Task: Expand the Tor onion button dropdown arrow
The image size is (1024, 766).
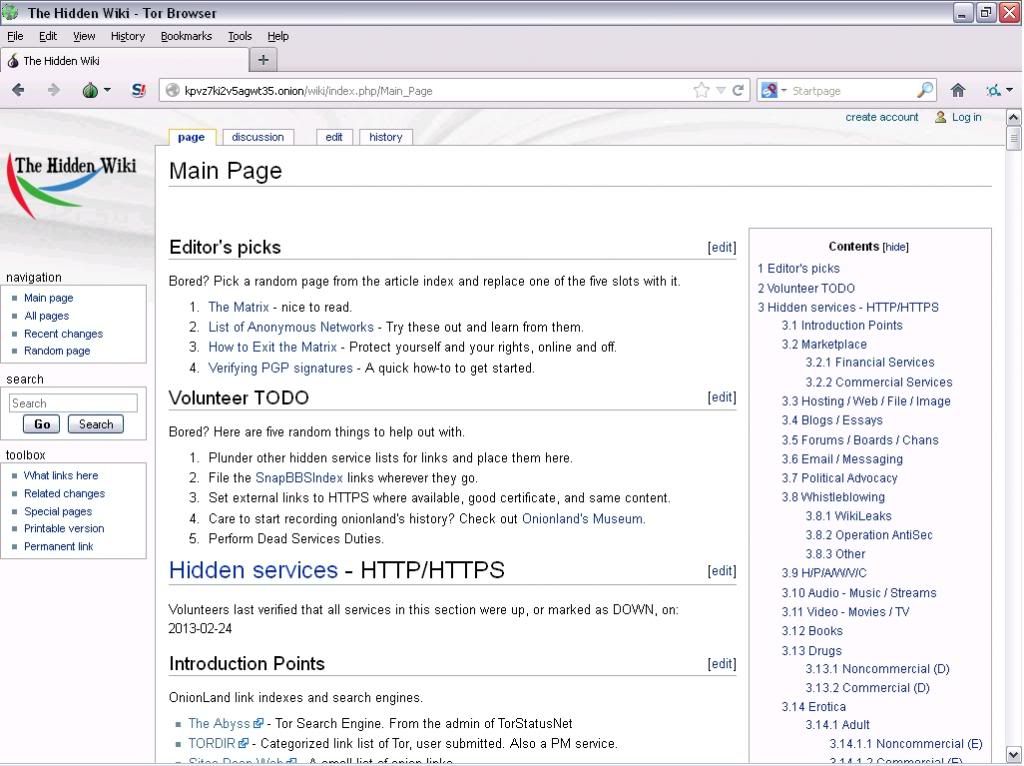Action: pyautogui.click(x=107, y=90)
